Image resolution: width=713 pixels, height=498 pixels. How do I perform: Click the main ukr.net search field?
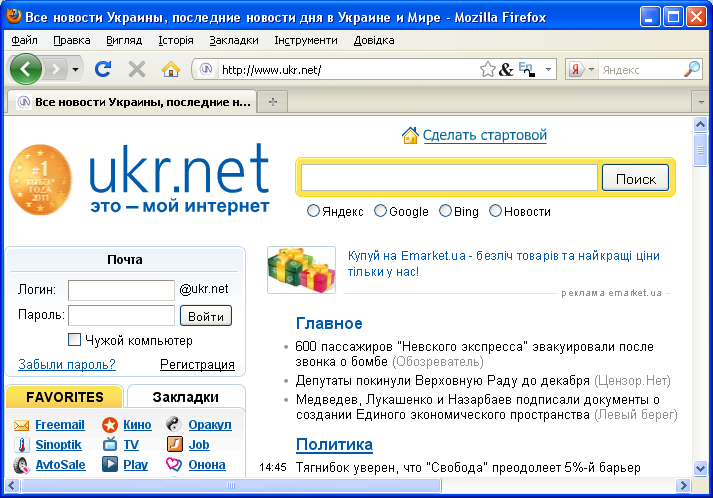[x=449, y=177]
